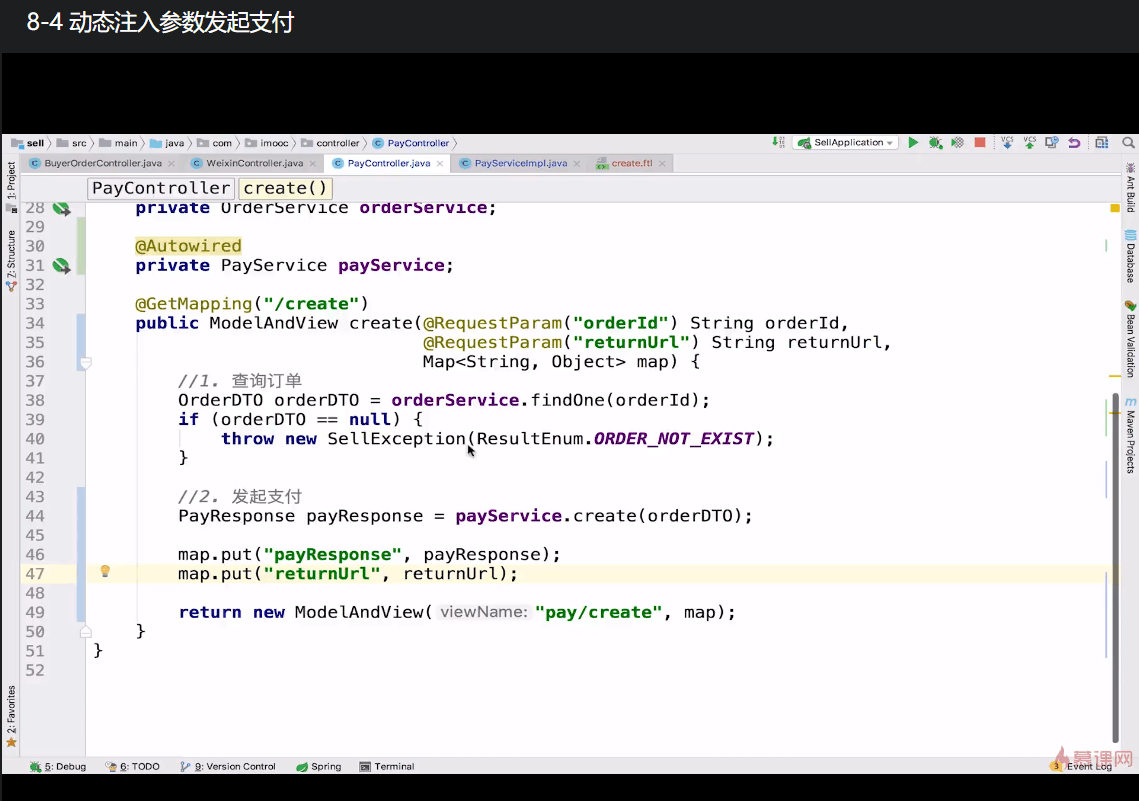Open the Structure tool window
Viewport: 1139px width, 801px height.
(x=11, y=260)
